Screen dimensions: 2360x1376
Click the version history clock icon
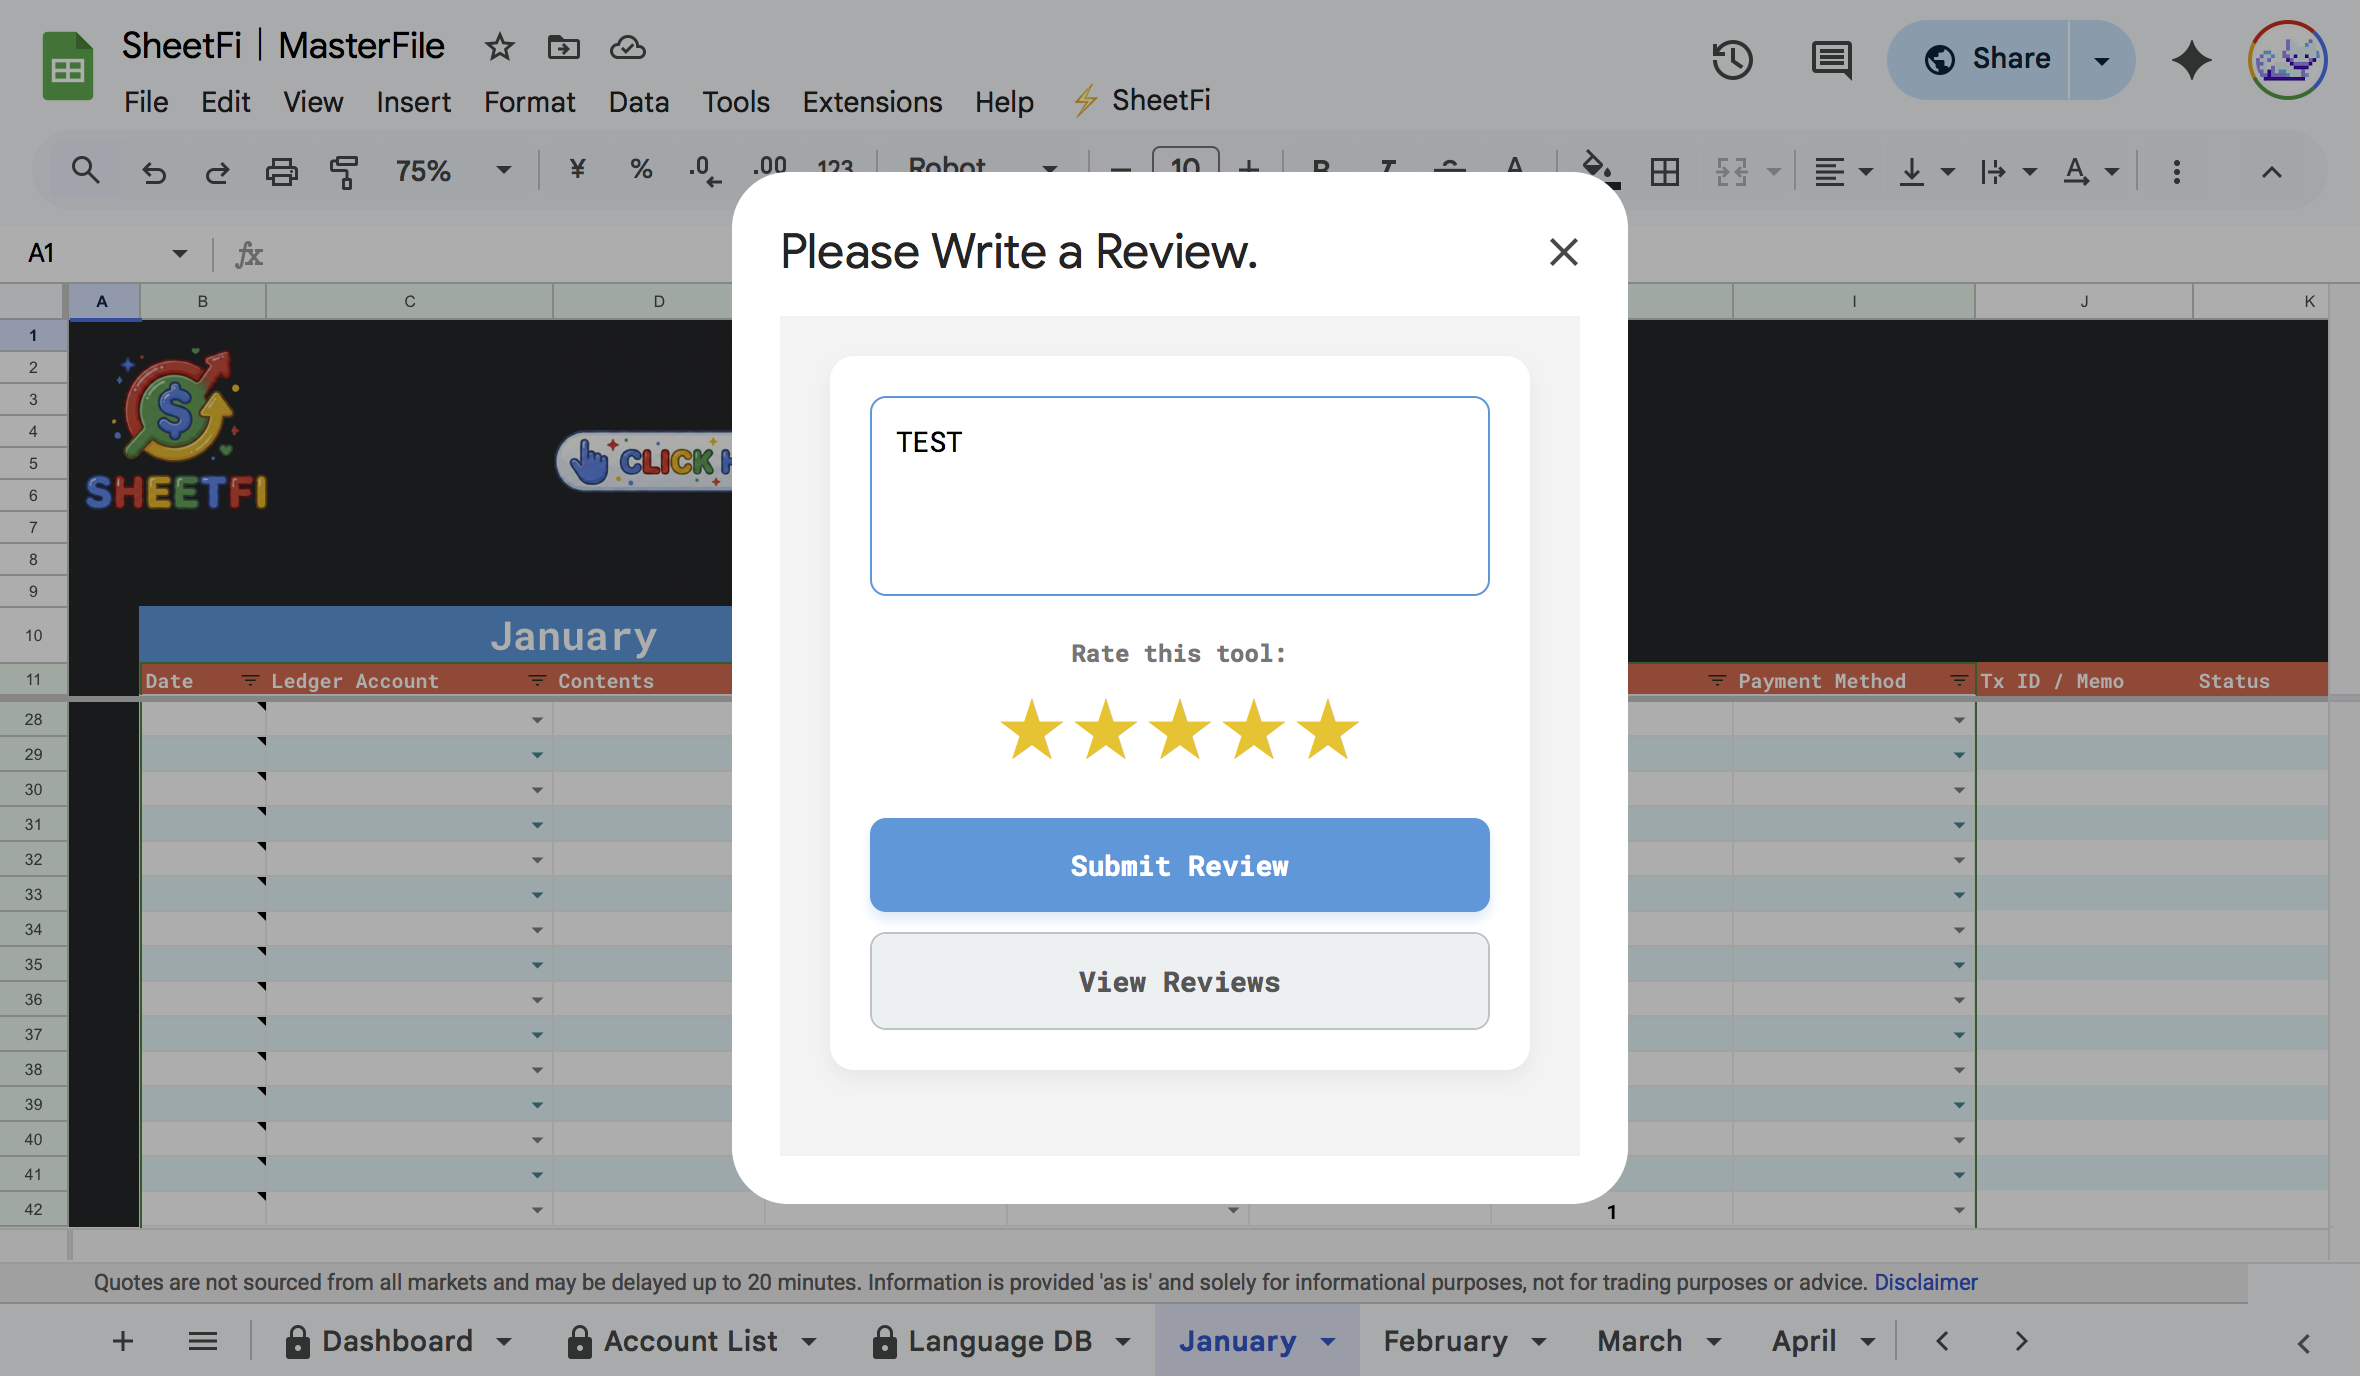(x=1731, y=60)
